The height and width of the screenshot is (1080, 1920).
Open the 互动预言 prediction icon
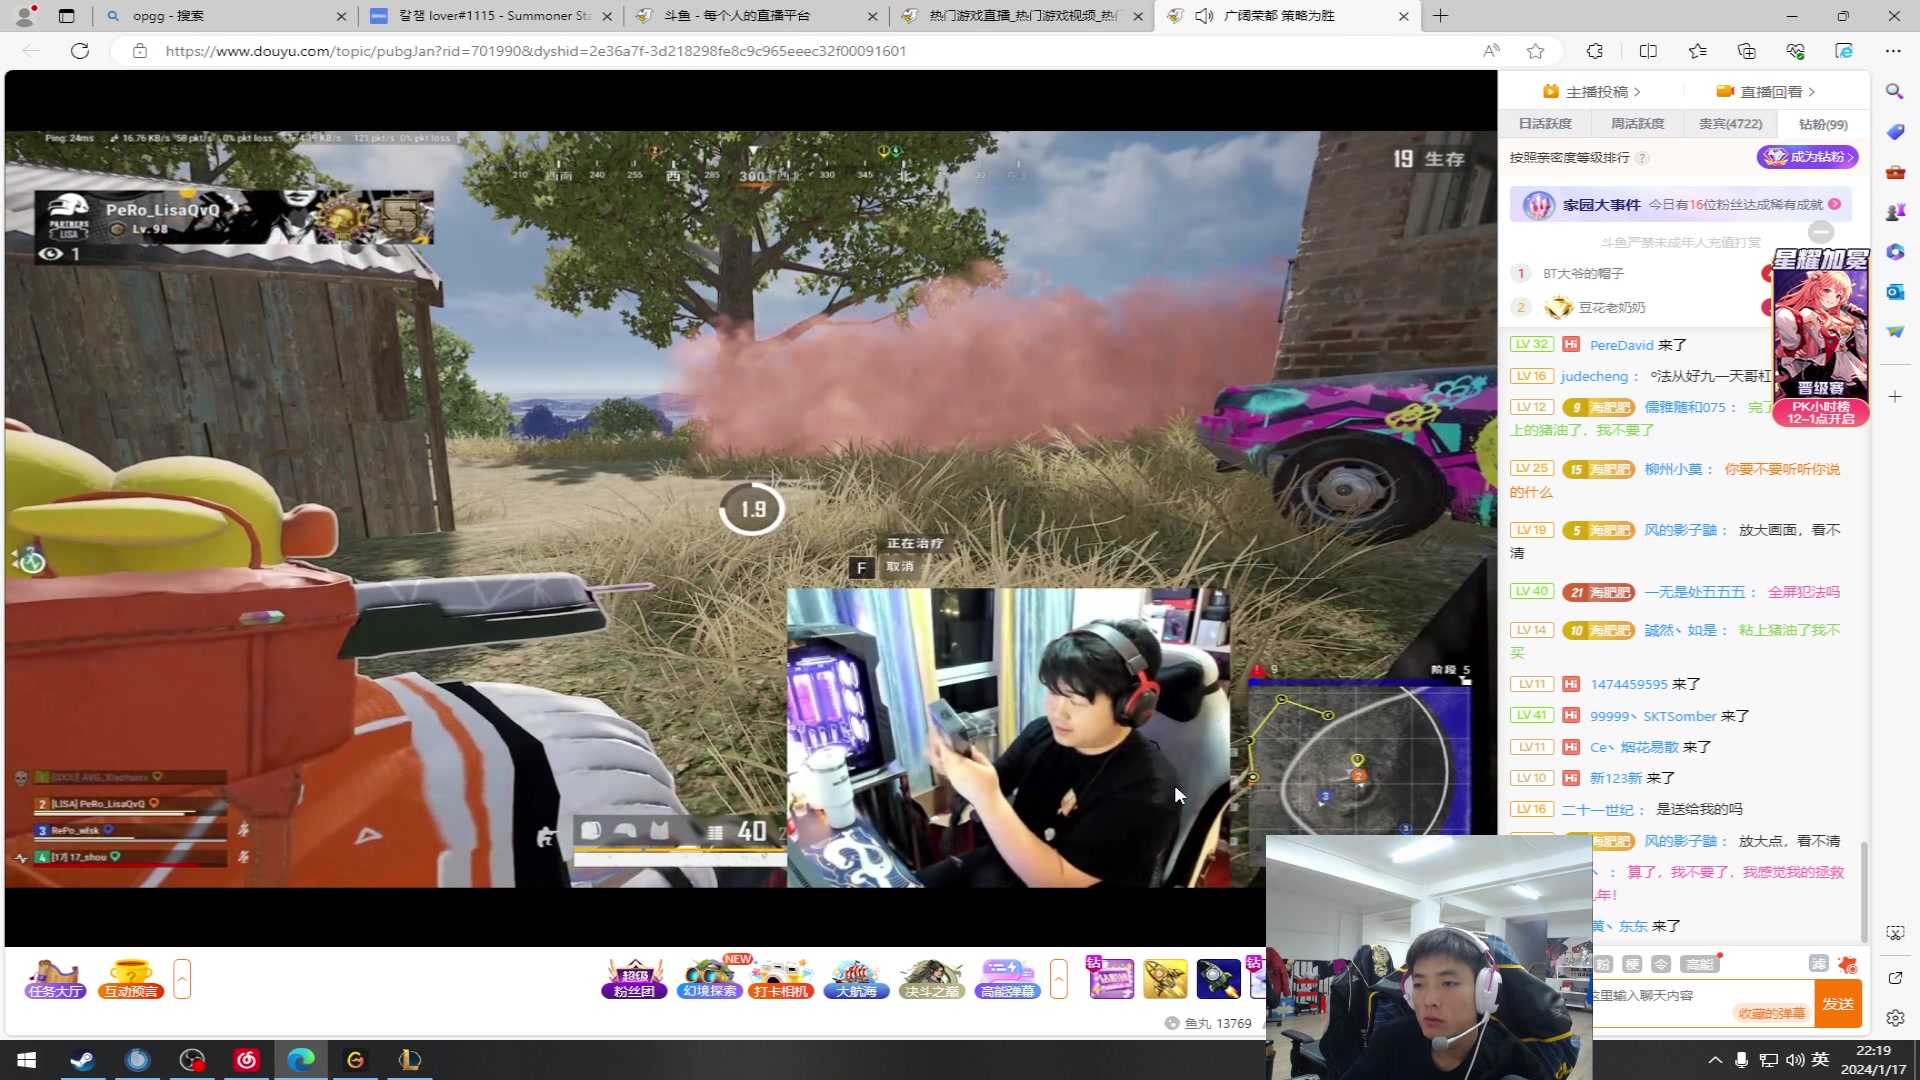(131, 979)
